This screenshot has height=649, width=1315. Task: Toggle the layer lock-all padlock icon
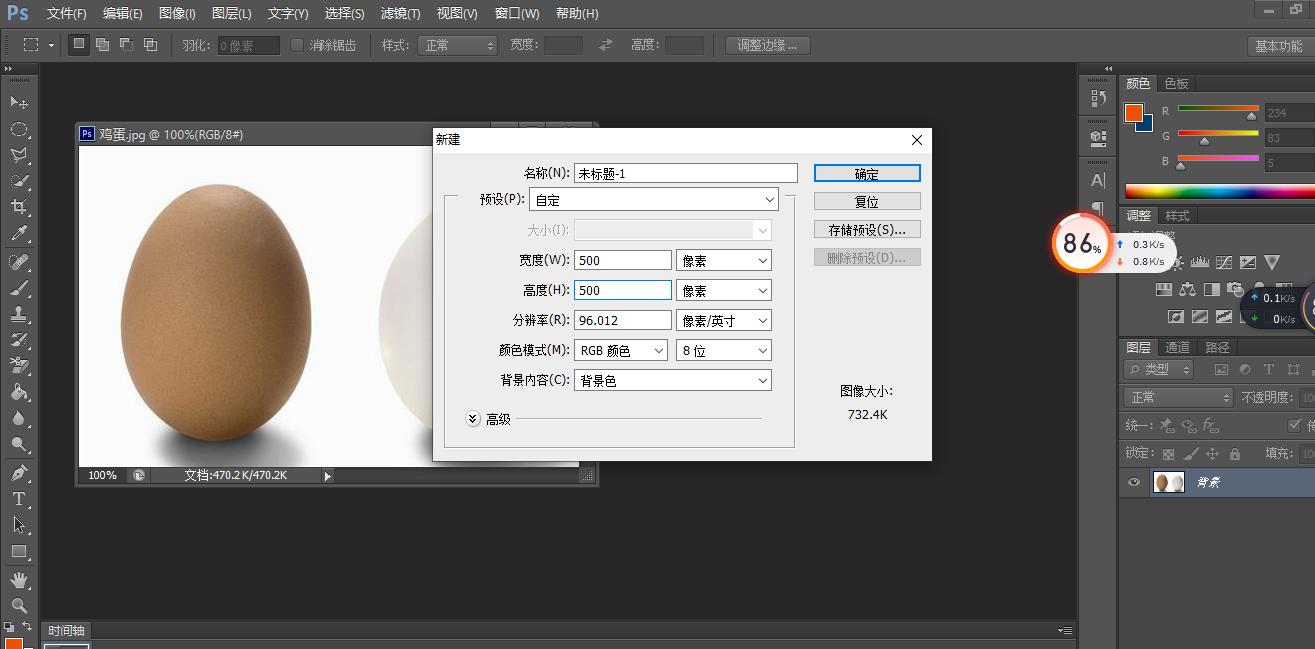click(1234, 452)
